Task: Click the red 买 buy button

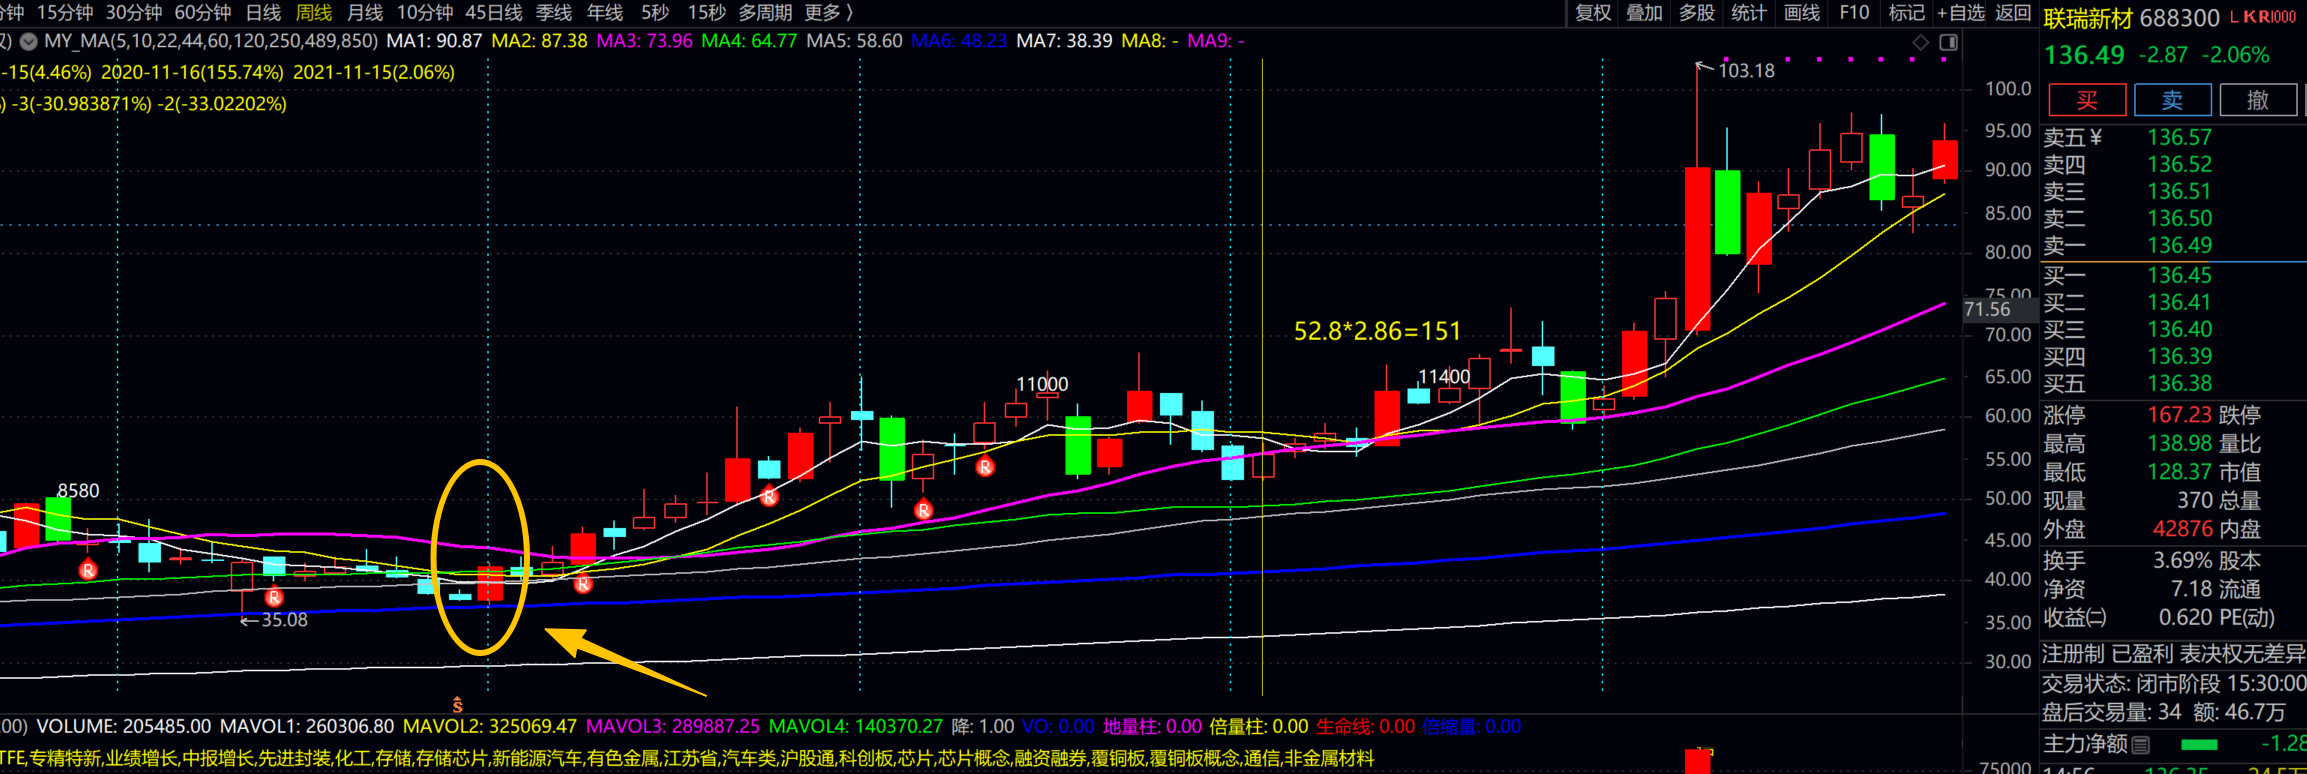Action: tap(2087, 100)
